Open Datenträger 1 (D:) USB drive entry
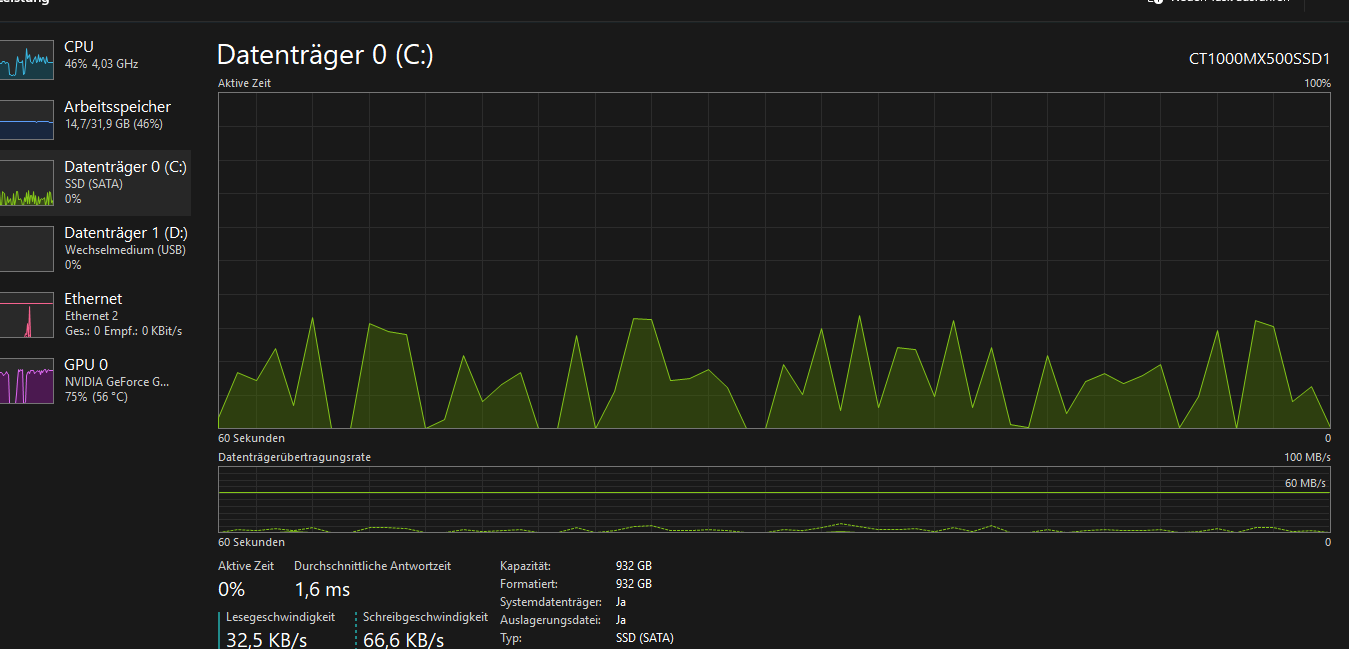Screen dimensions: 1349x649 click(95, 248)
